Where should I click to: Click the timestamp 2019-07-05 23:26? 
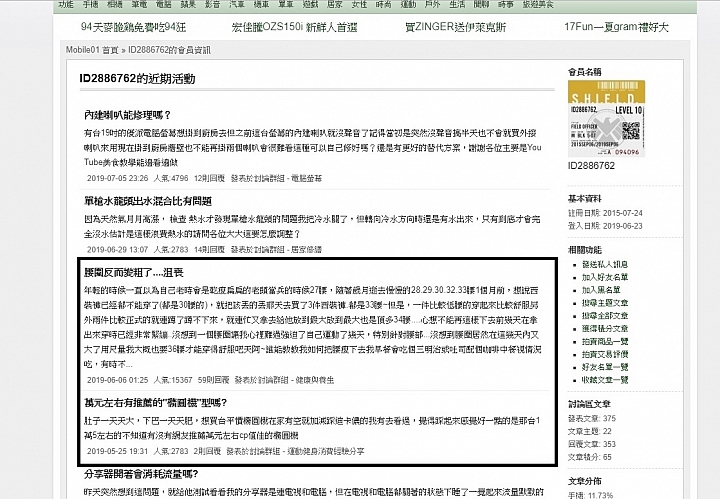tap(118, 178)
